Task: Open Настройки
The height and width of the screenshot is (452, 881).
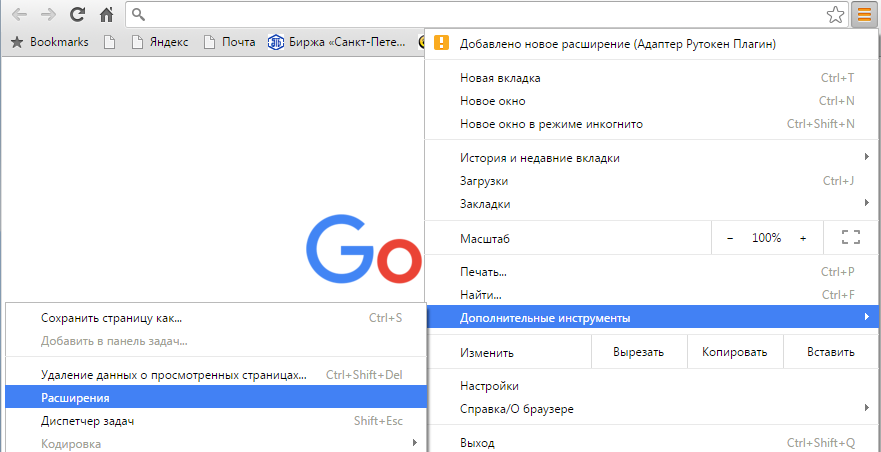Action: click(652, 386)
